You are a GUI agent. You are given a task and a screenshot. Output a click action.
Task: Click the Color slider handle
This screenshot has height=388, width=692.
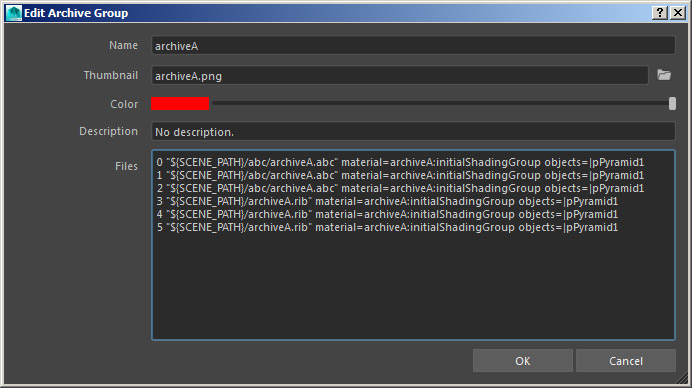[672, 104]
